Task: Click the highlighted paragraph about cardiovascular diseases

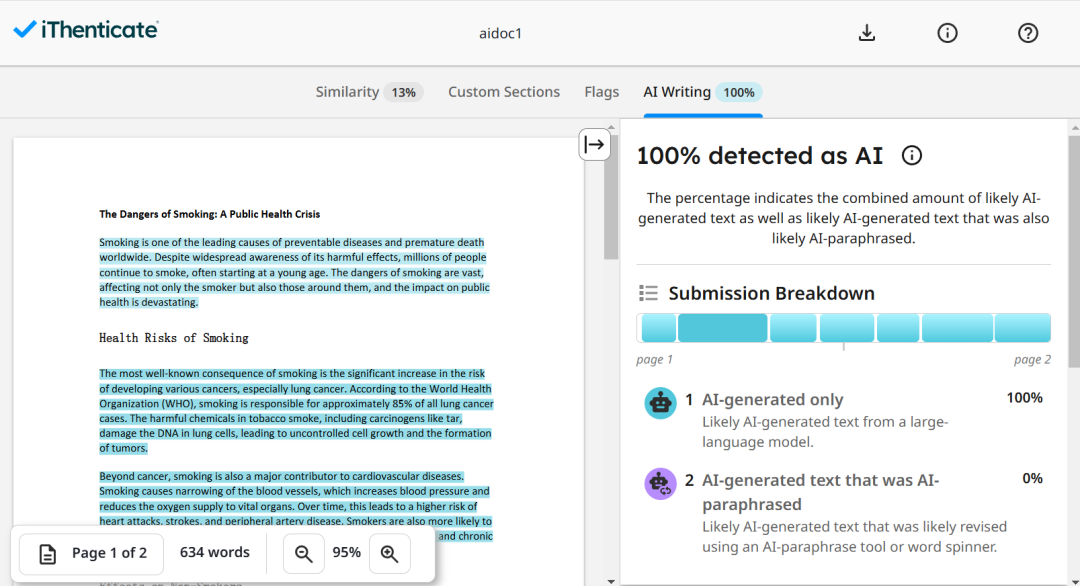Action: click(x=295, y=506)
